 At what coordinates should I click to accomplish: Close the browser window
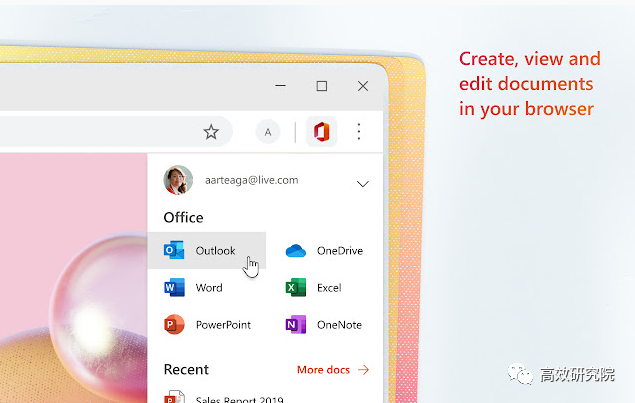click(363, 86)
